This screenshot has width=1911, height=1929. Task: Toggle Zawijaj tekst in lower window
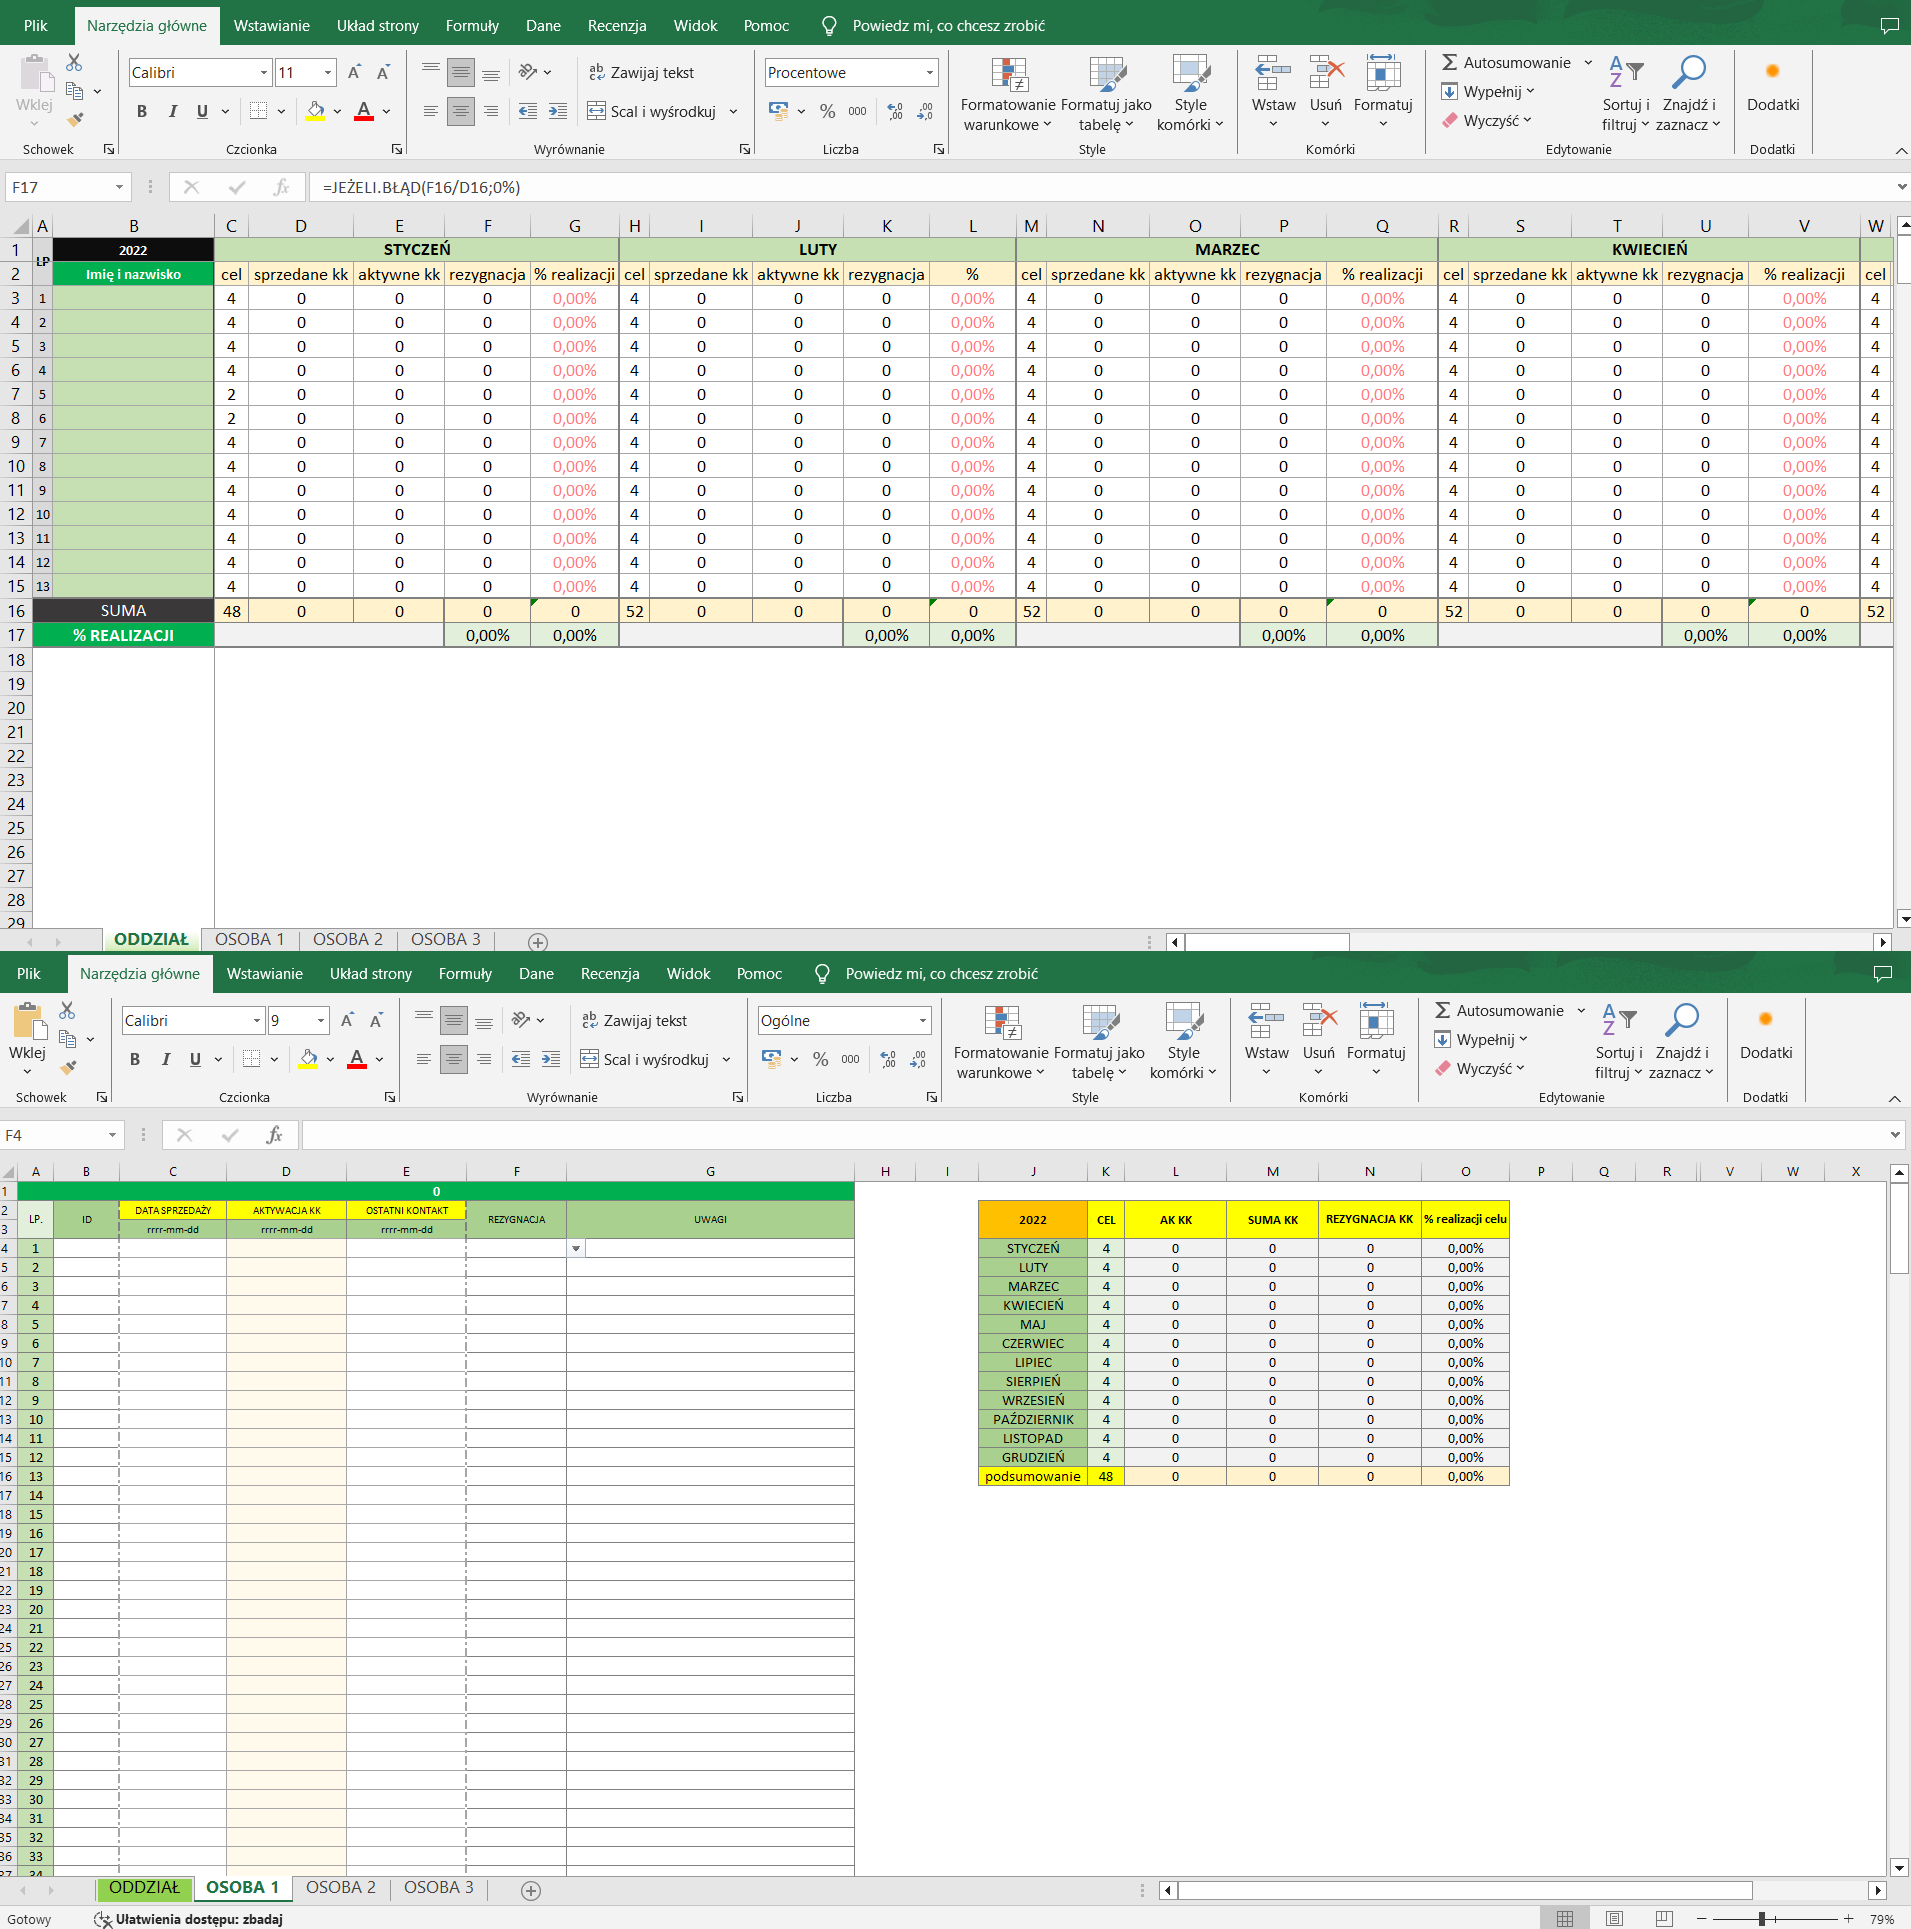[634, 1020]
